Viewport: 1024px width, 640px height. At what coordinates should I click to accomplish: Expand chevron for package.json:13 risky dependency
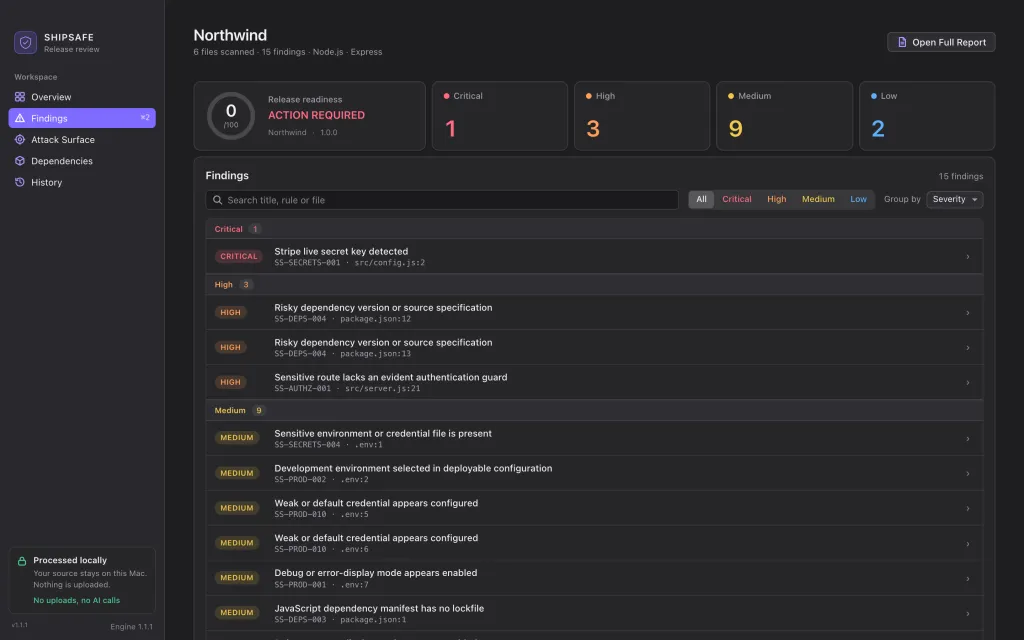968,347
